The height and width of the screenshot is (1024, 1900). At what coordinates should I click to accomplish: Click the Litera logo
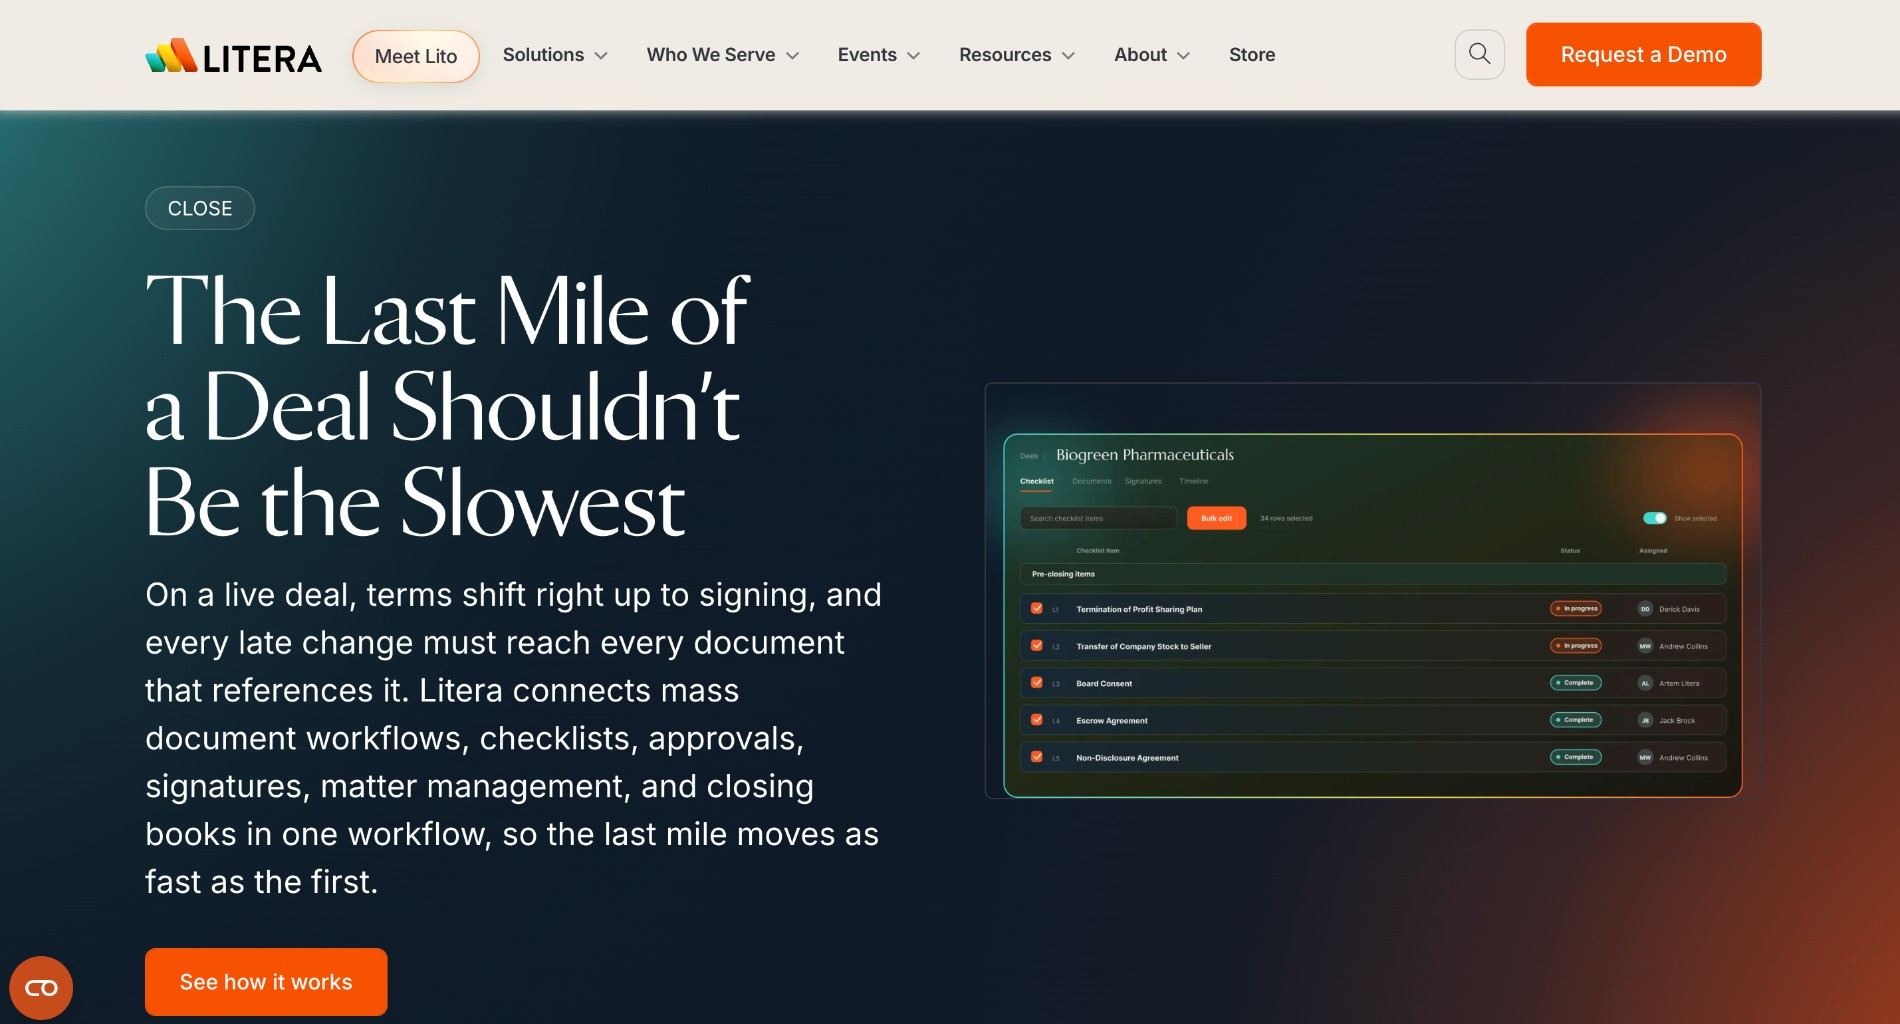pos(233,56)
